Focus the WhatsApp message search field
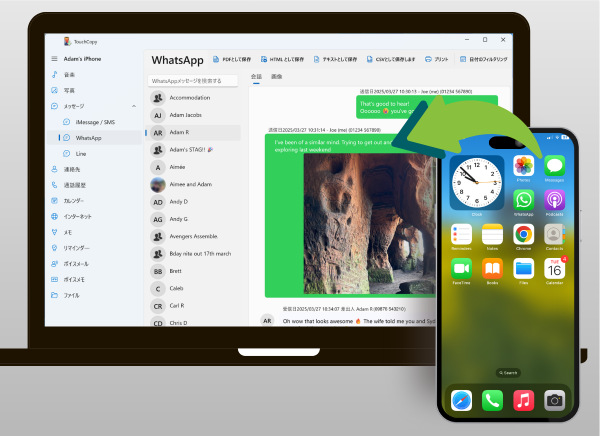This screenshot has width=600, height=436. [193, 81]
